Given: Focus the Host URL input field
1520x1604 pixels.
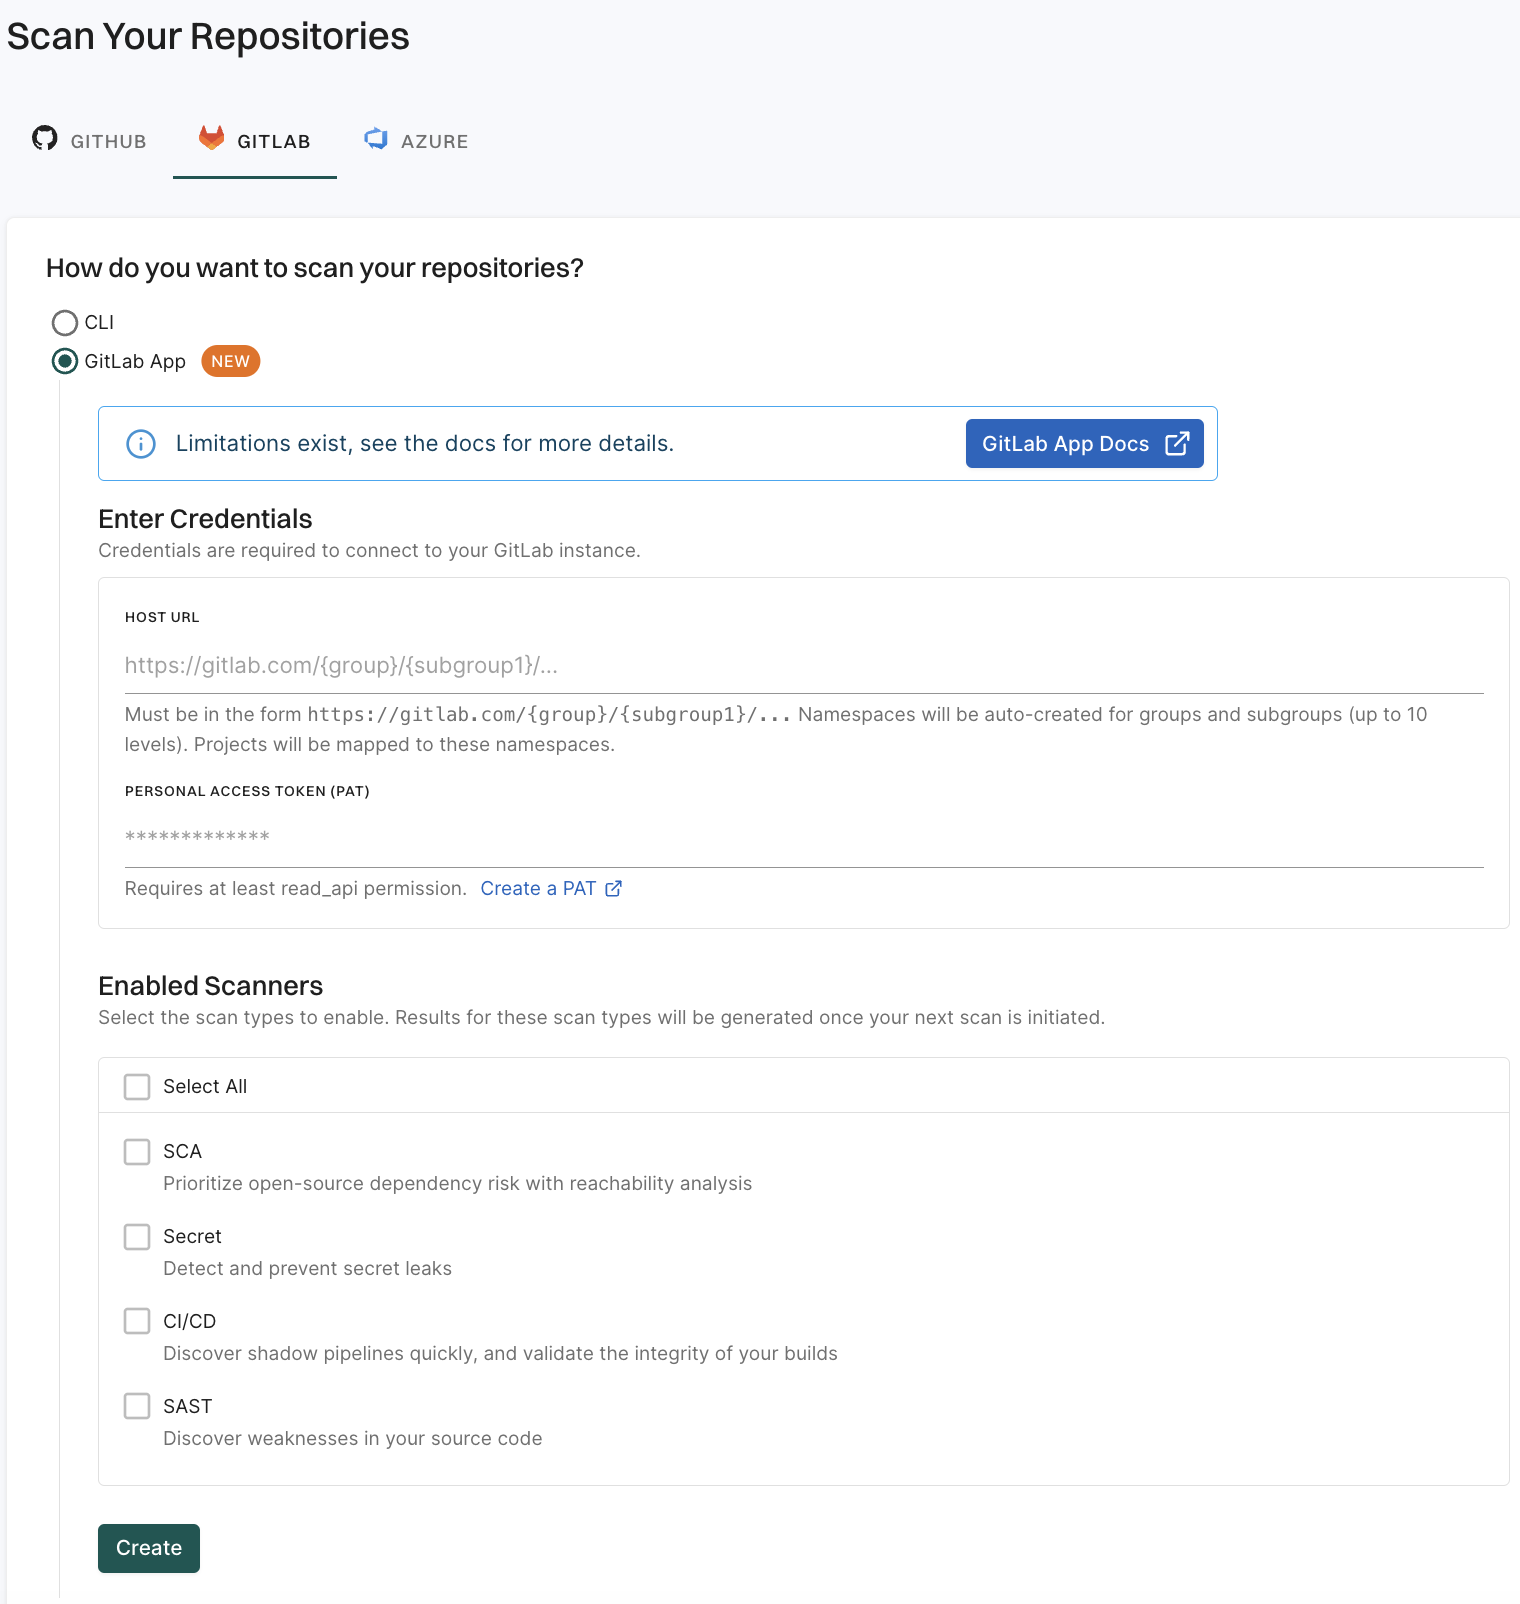Looking at the screenshot, I should tap(804, 665).
